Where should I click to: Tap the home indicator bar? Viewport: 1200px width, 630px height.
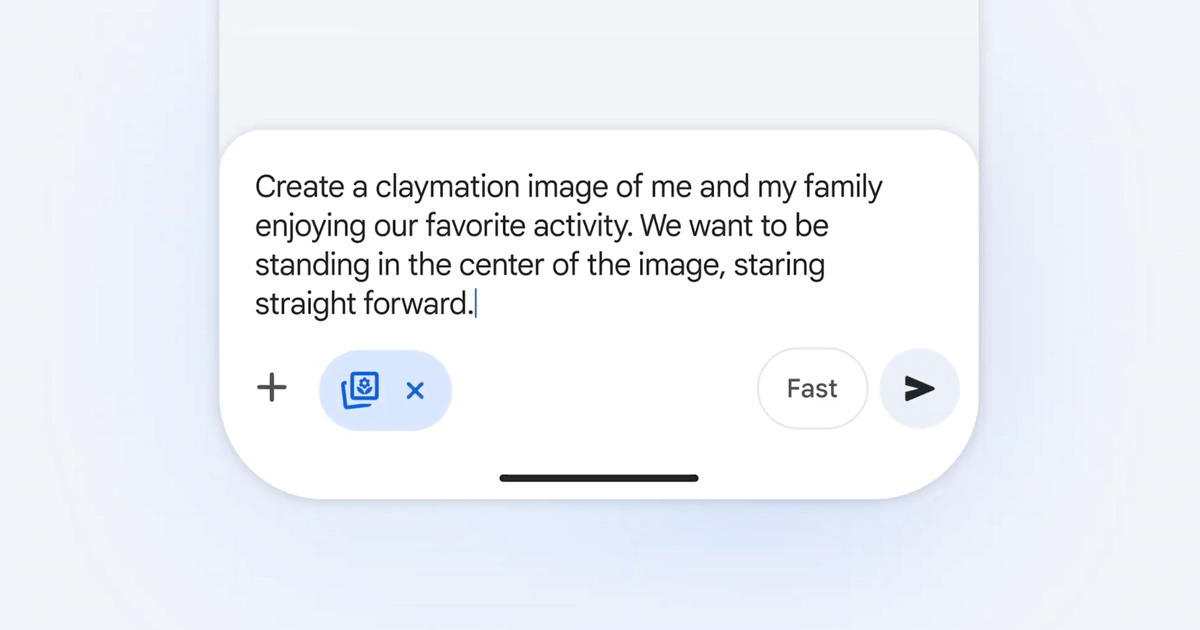point(599,478)
